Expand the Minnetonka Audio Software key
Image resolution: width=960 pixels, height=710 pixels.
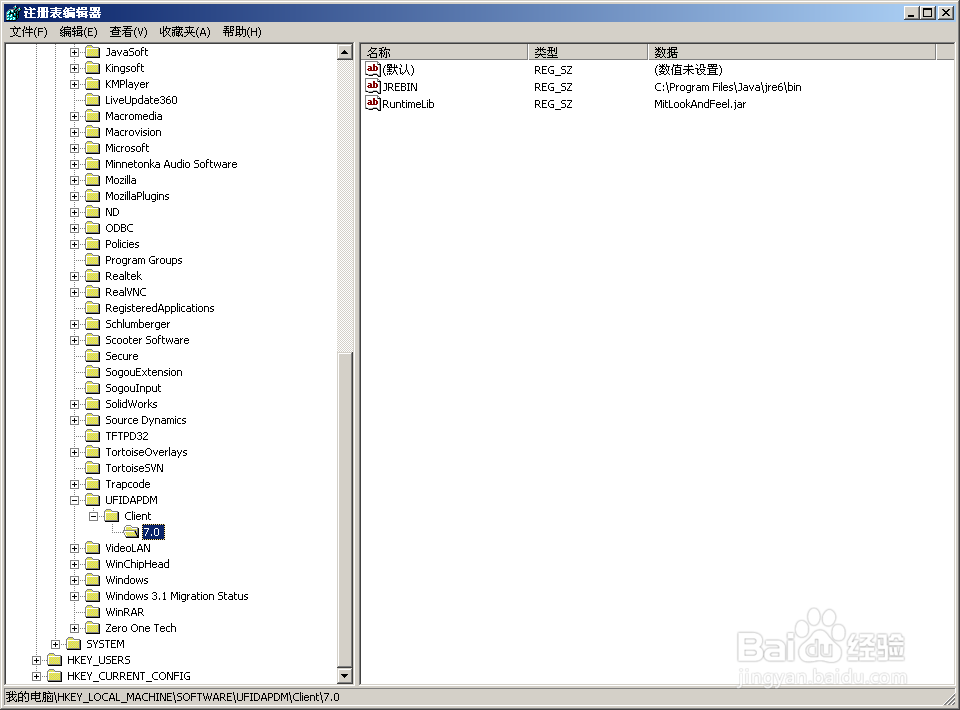pyautogui.click(x=74, y=164)
